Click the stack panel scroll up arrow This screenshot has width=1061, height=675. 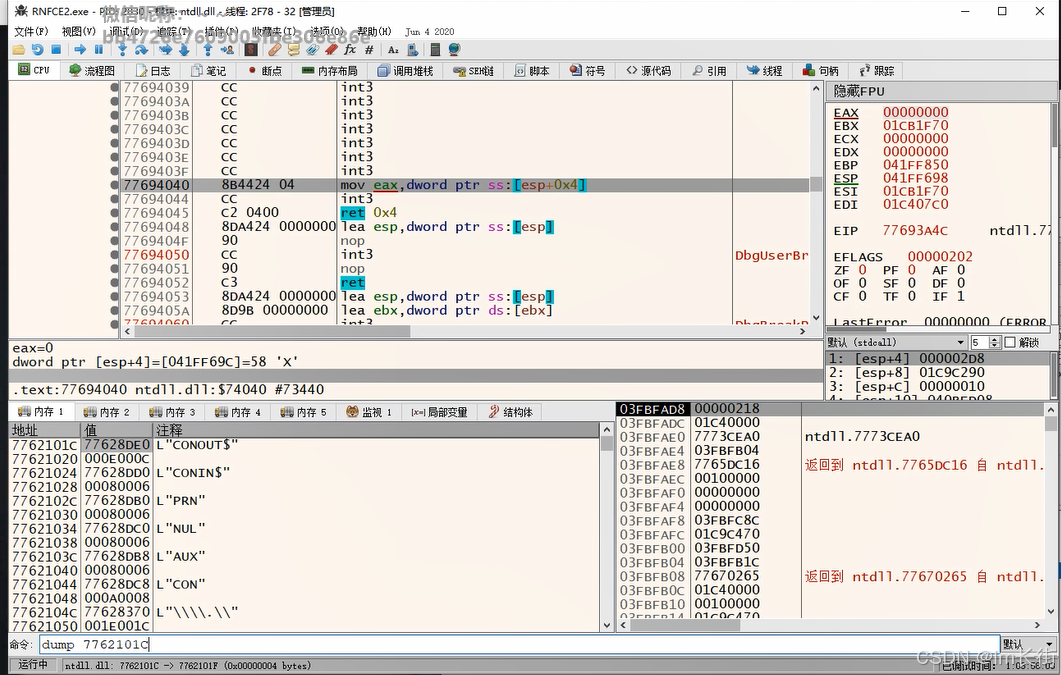pyautogui.click(x=1050, y=410)
